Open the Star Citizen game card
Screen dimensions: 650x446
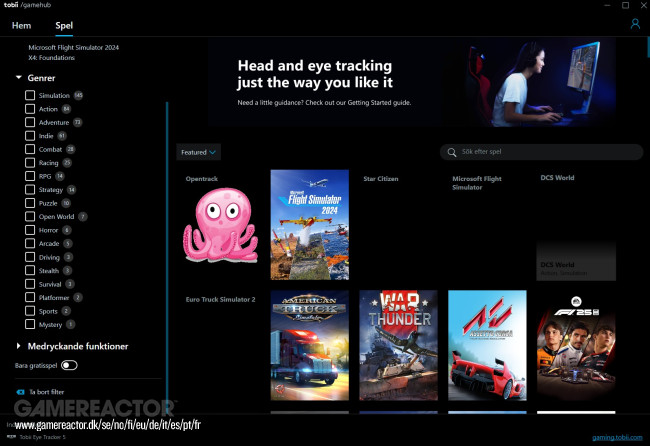(x=398, y=225)
